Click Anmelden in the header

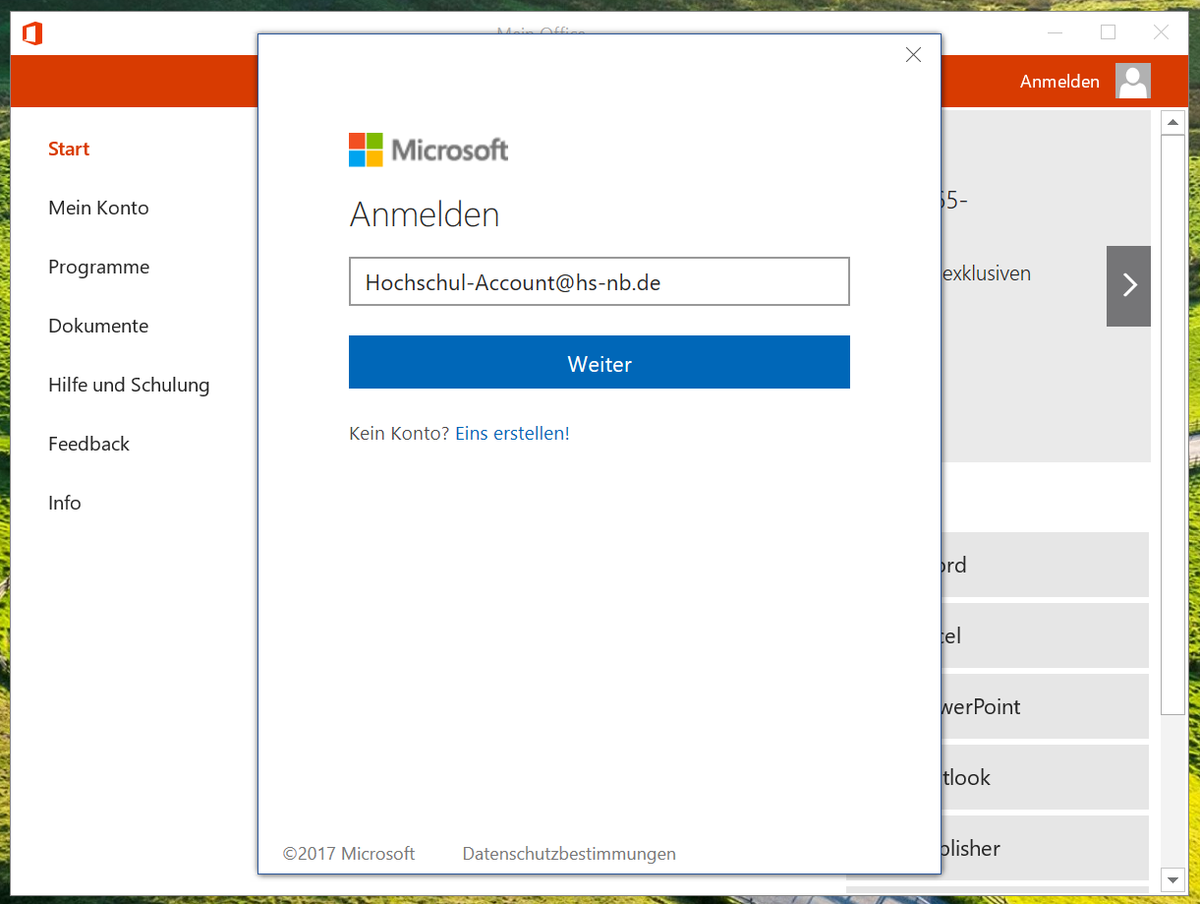click(x=1059, y=82)
